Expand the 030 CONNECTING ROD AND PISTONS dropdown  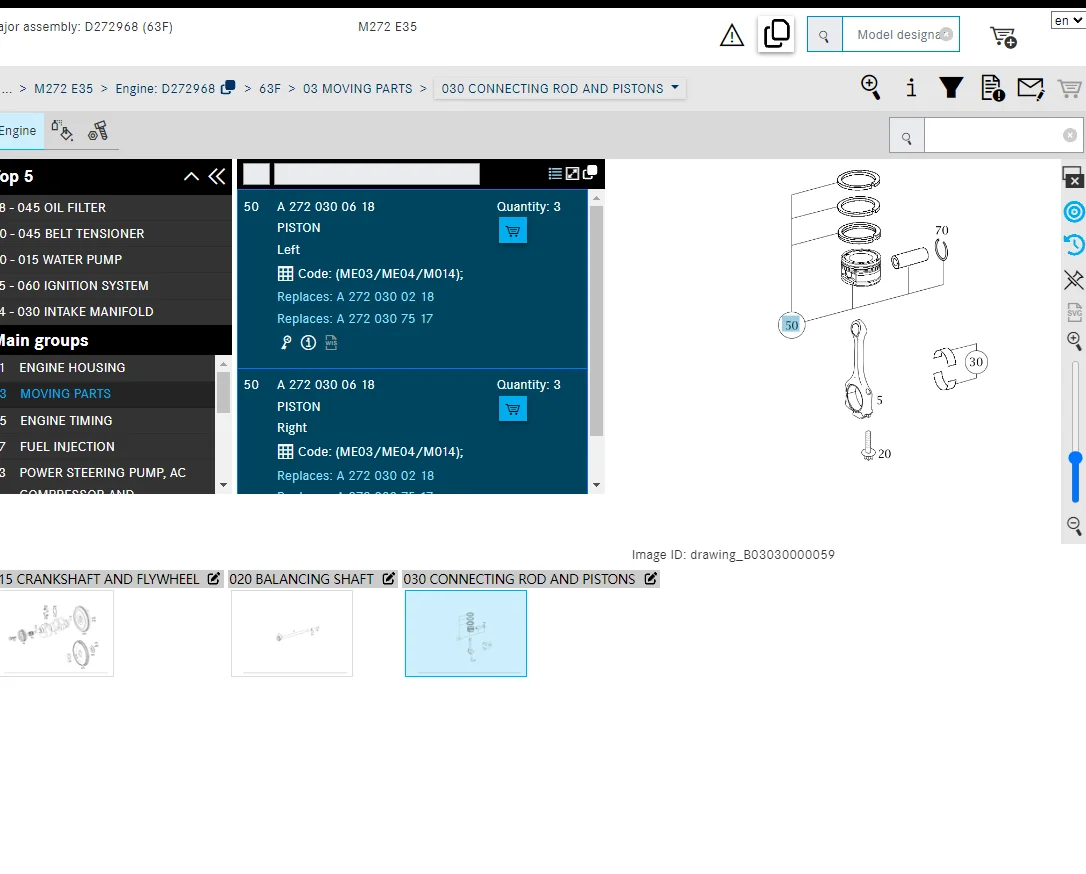[560, 89]
